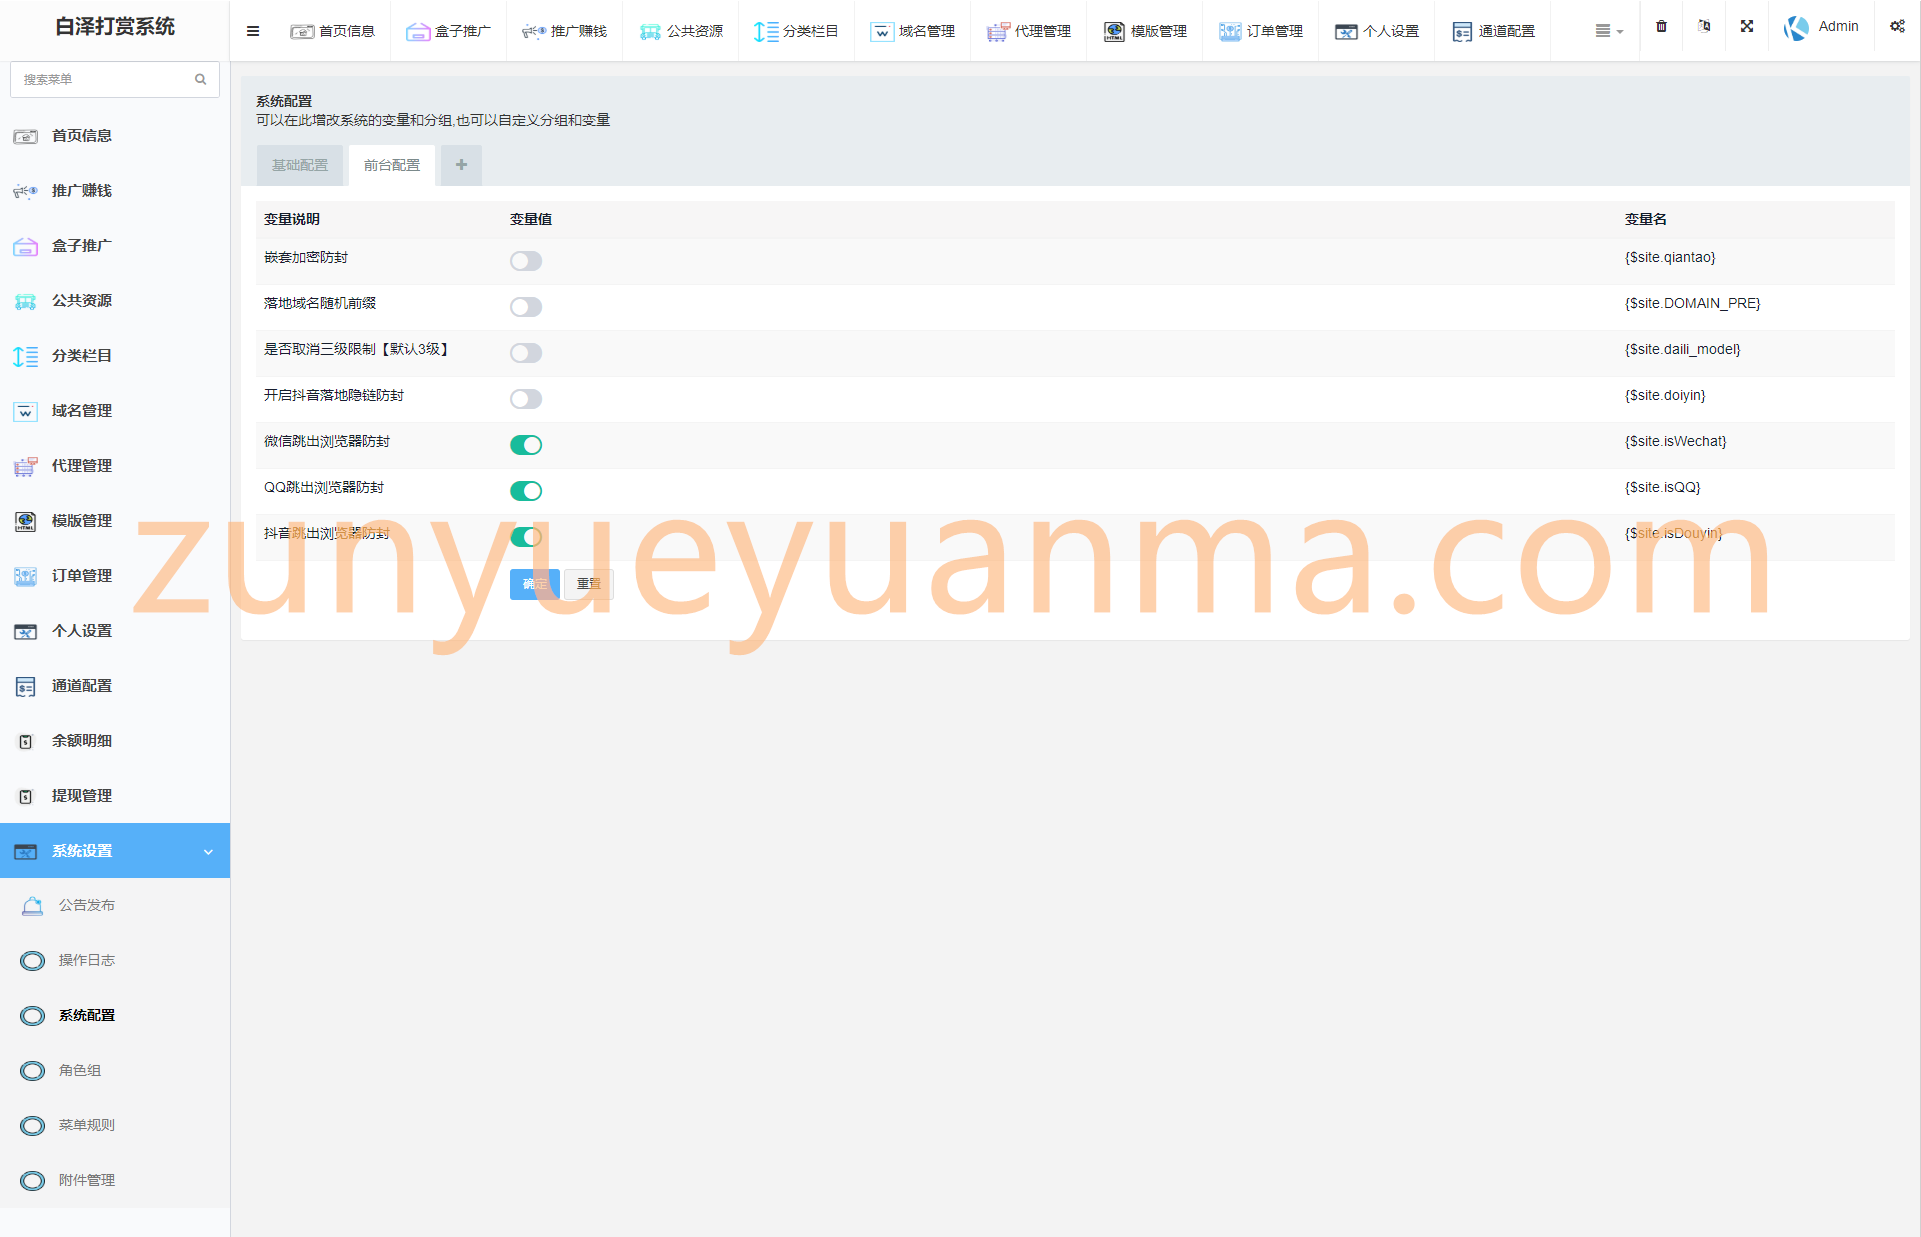Click the circle icon beside 角色组
This screenshot has width=1921, height=1237.
coord(33,1071)
